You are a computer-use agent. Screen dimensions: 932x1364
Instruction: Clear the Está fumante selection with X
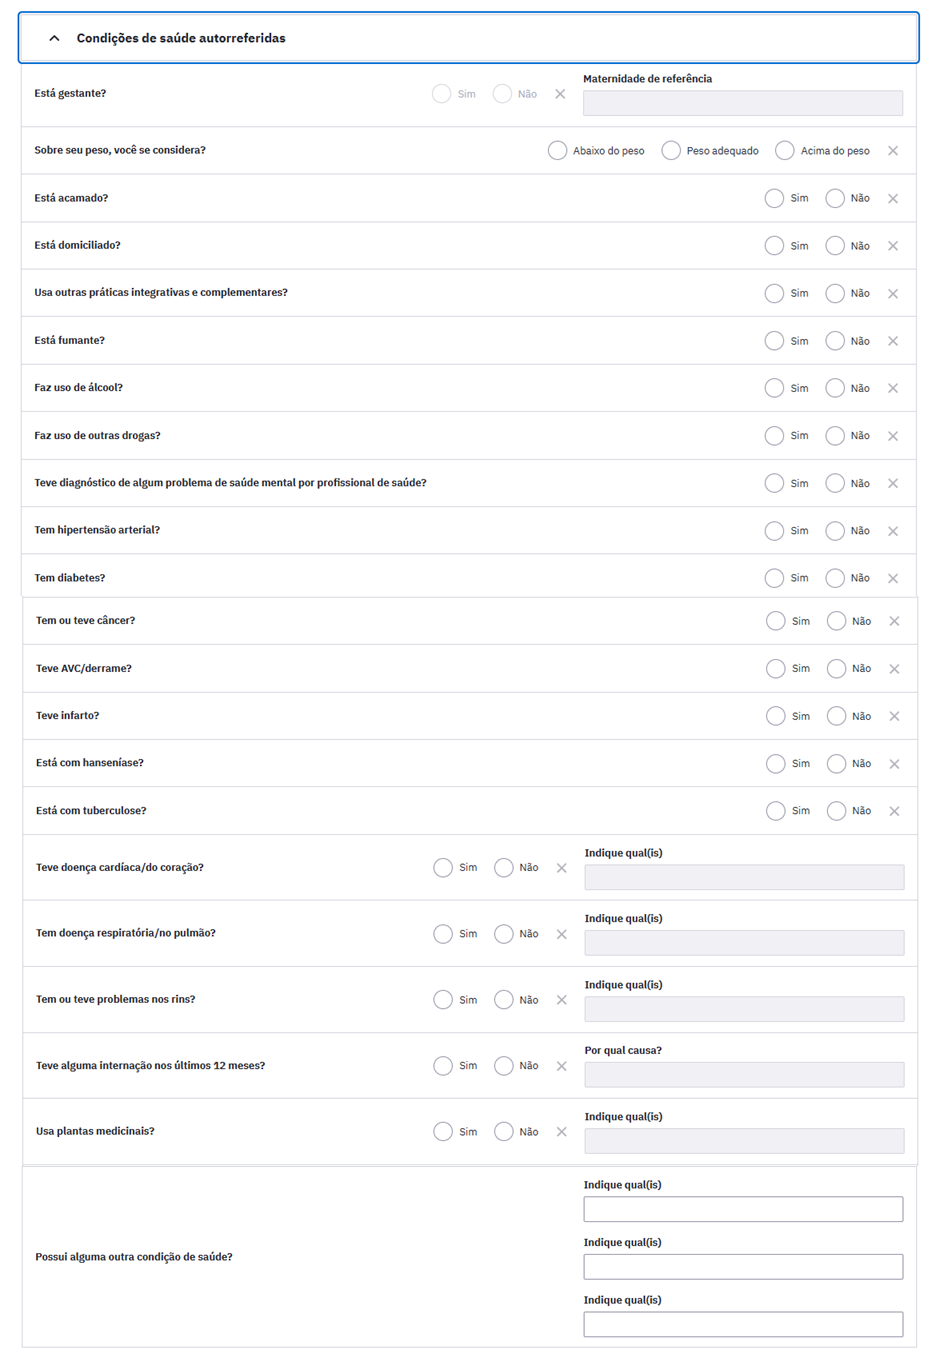(893, 341)
